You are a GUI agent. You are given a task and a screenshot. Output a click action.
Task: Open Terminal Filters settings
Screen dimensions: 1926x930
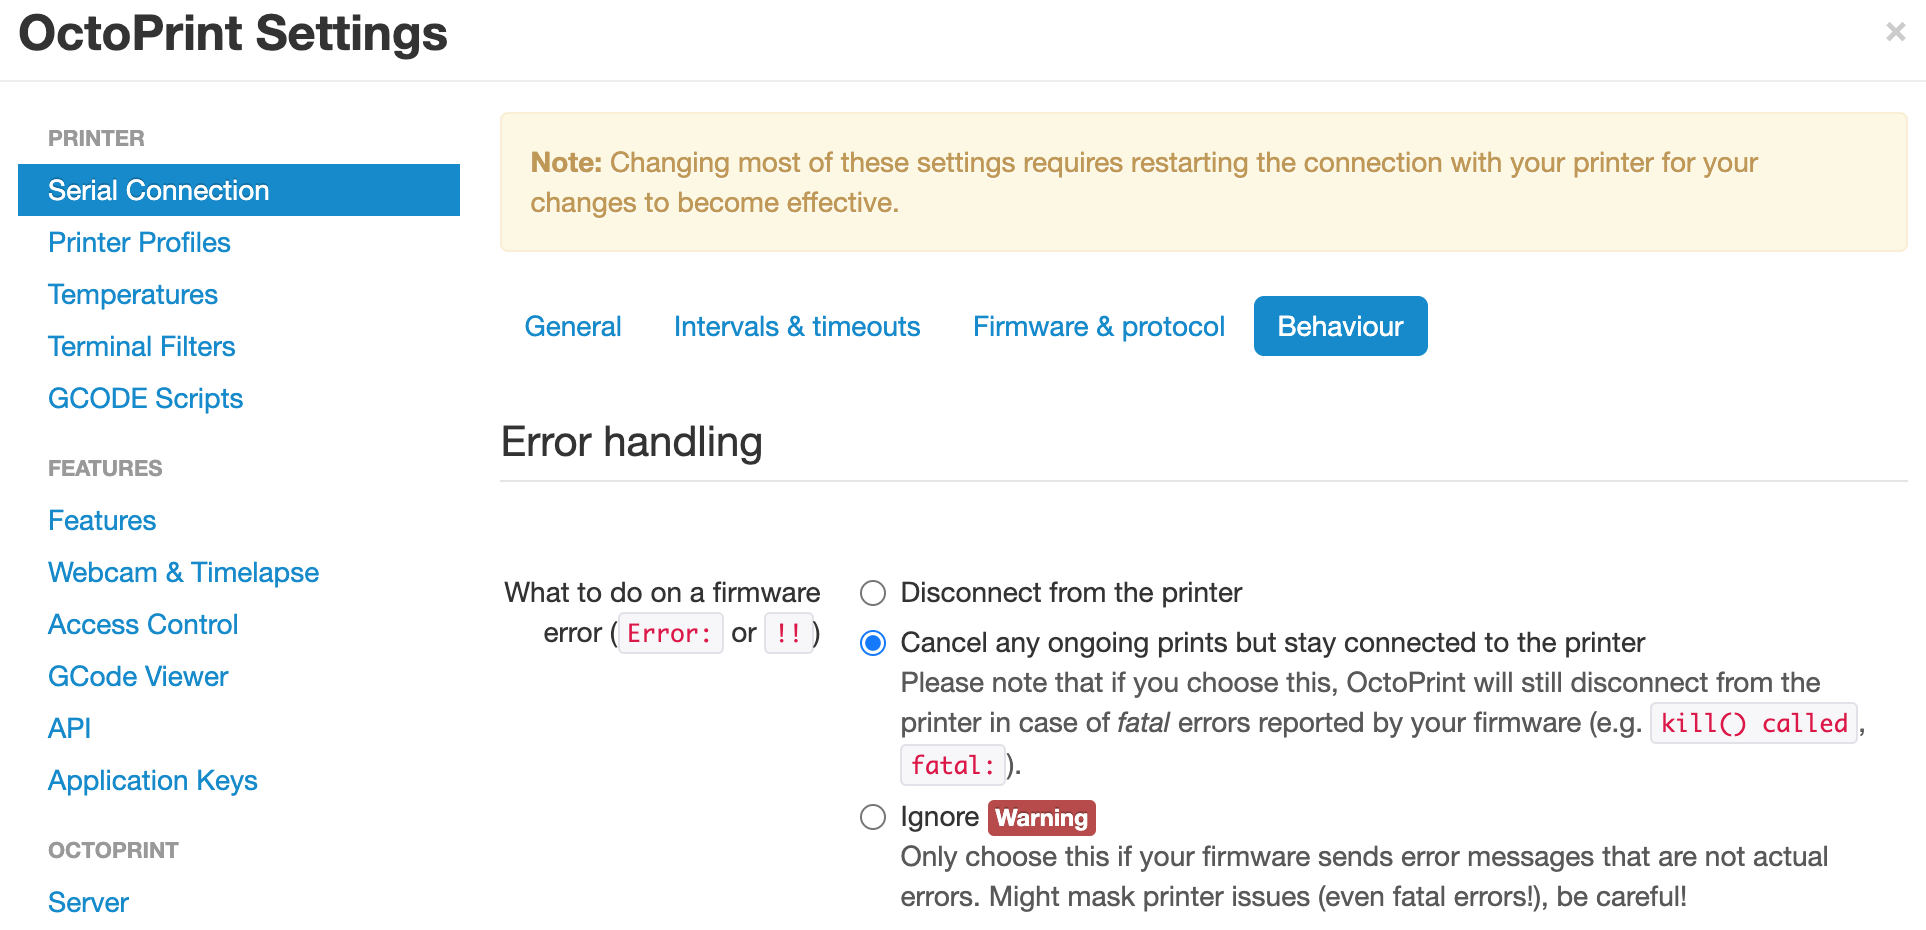point(142,346)
